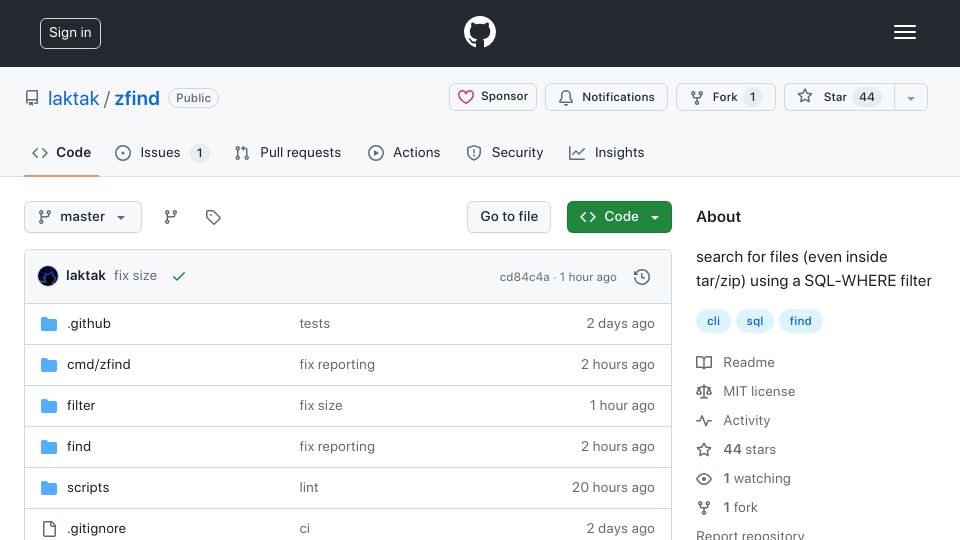The width and height of the screenshot is (960, 540).
Task: Click the .github folder icon
Action: (49, 324)
